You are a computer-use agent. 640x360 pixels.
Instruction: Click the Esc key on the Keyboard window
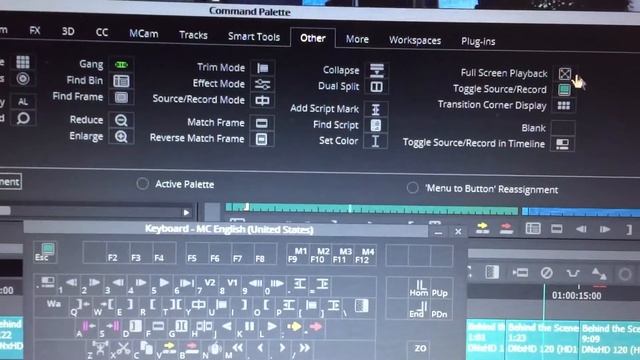(45, 252)
